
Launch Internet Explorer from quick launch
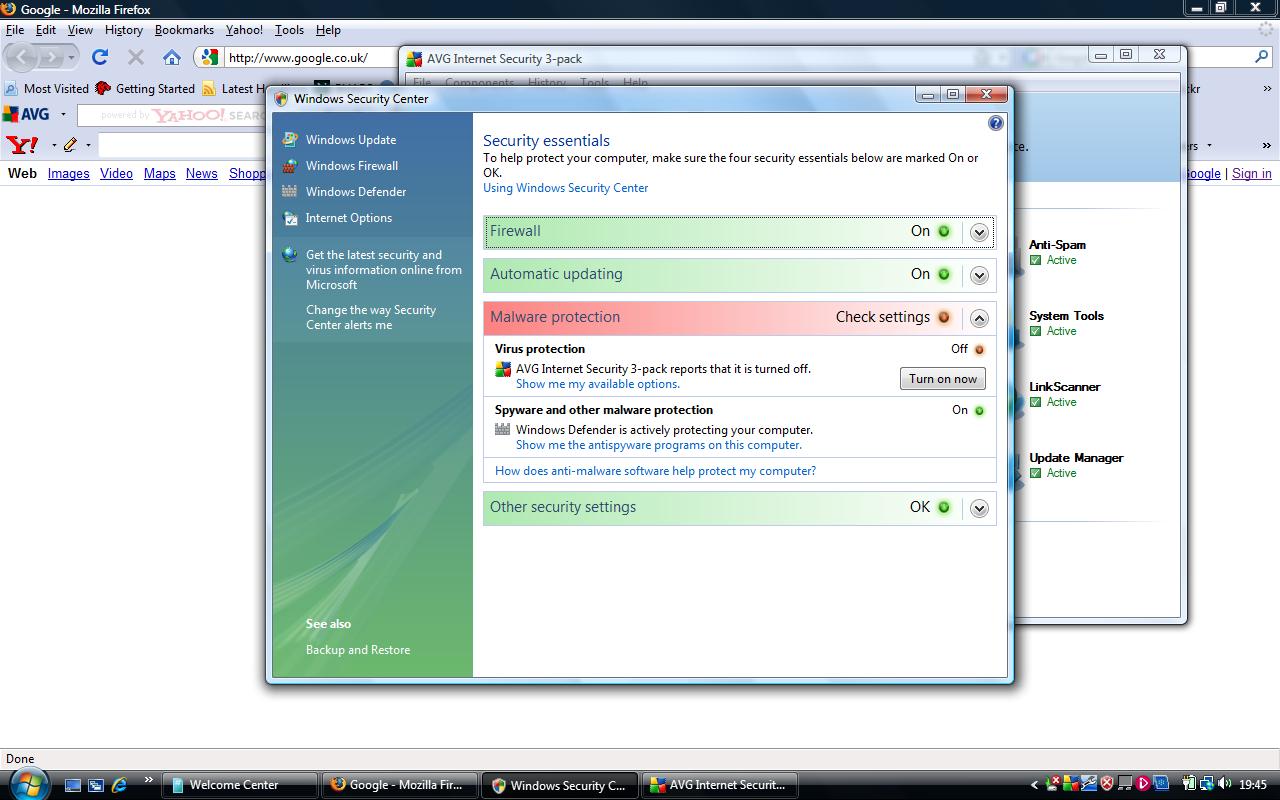coord(120,785)
